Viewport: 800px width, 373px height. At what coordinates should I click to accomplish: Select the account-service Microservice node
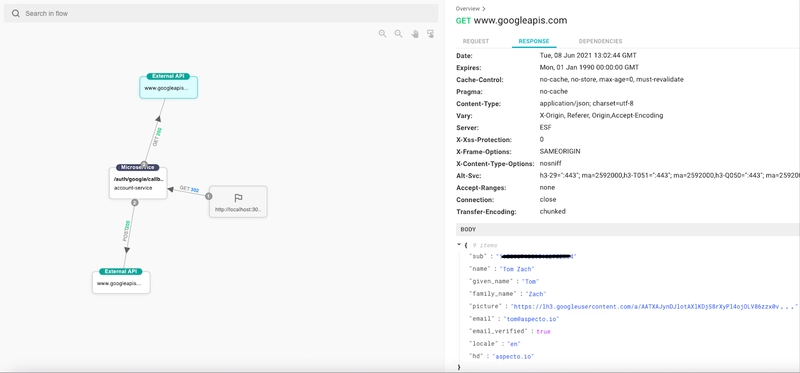pos(138,182)
